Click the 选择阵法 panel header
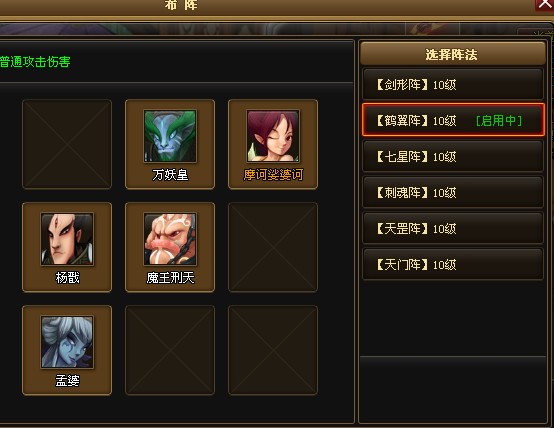 point(452,54)
